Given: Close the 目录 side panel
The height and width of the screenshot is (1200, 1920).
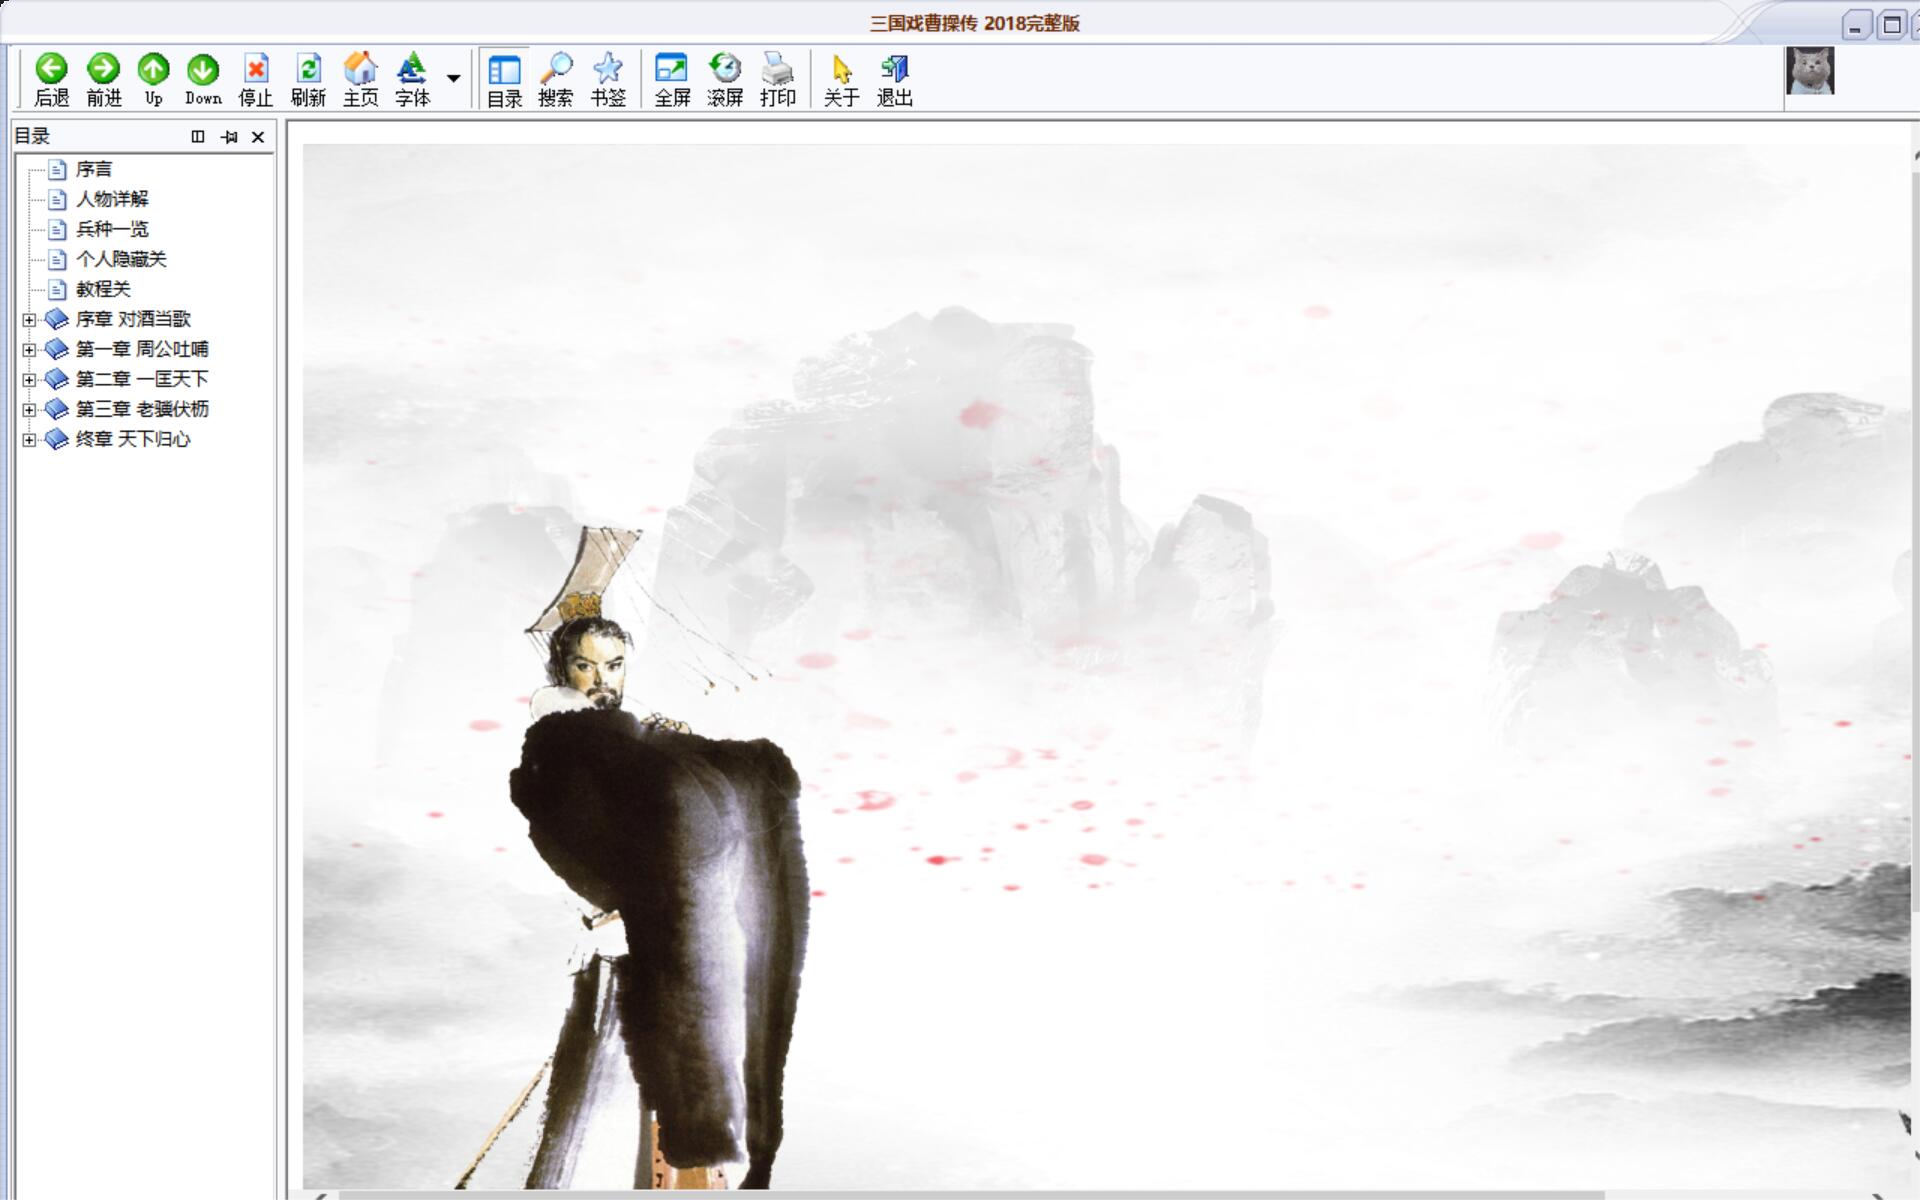Looking at the screenshot, I should 258,137.
